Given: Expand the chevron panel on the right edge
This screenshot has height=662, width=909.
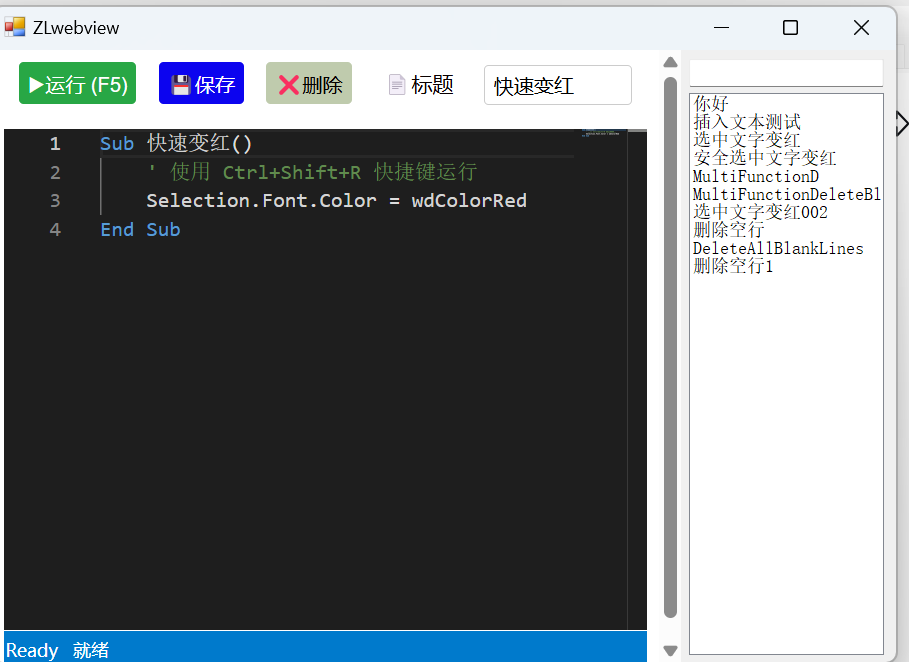Looking at the screenshot, I should tap(902, 123).
